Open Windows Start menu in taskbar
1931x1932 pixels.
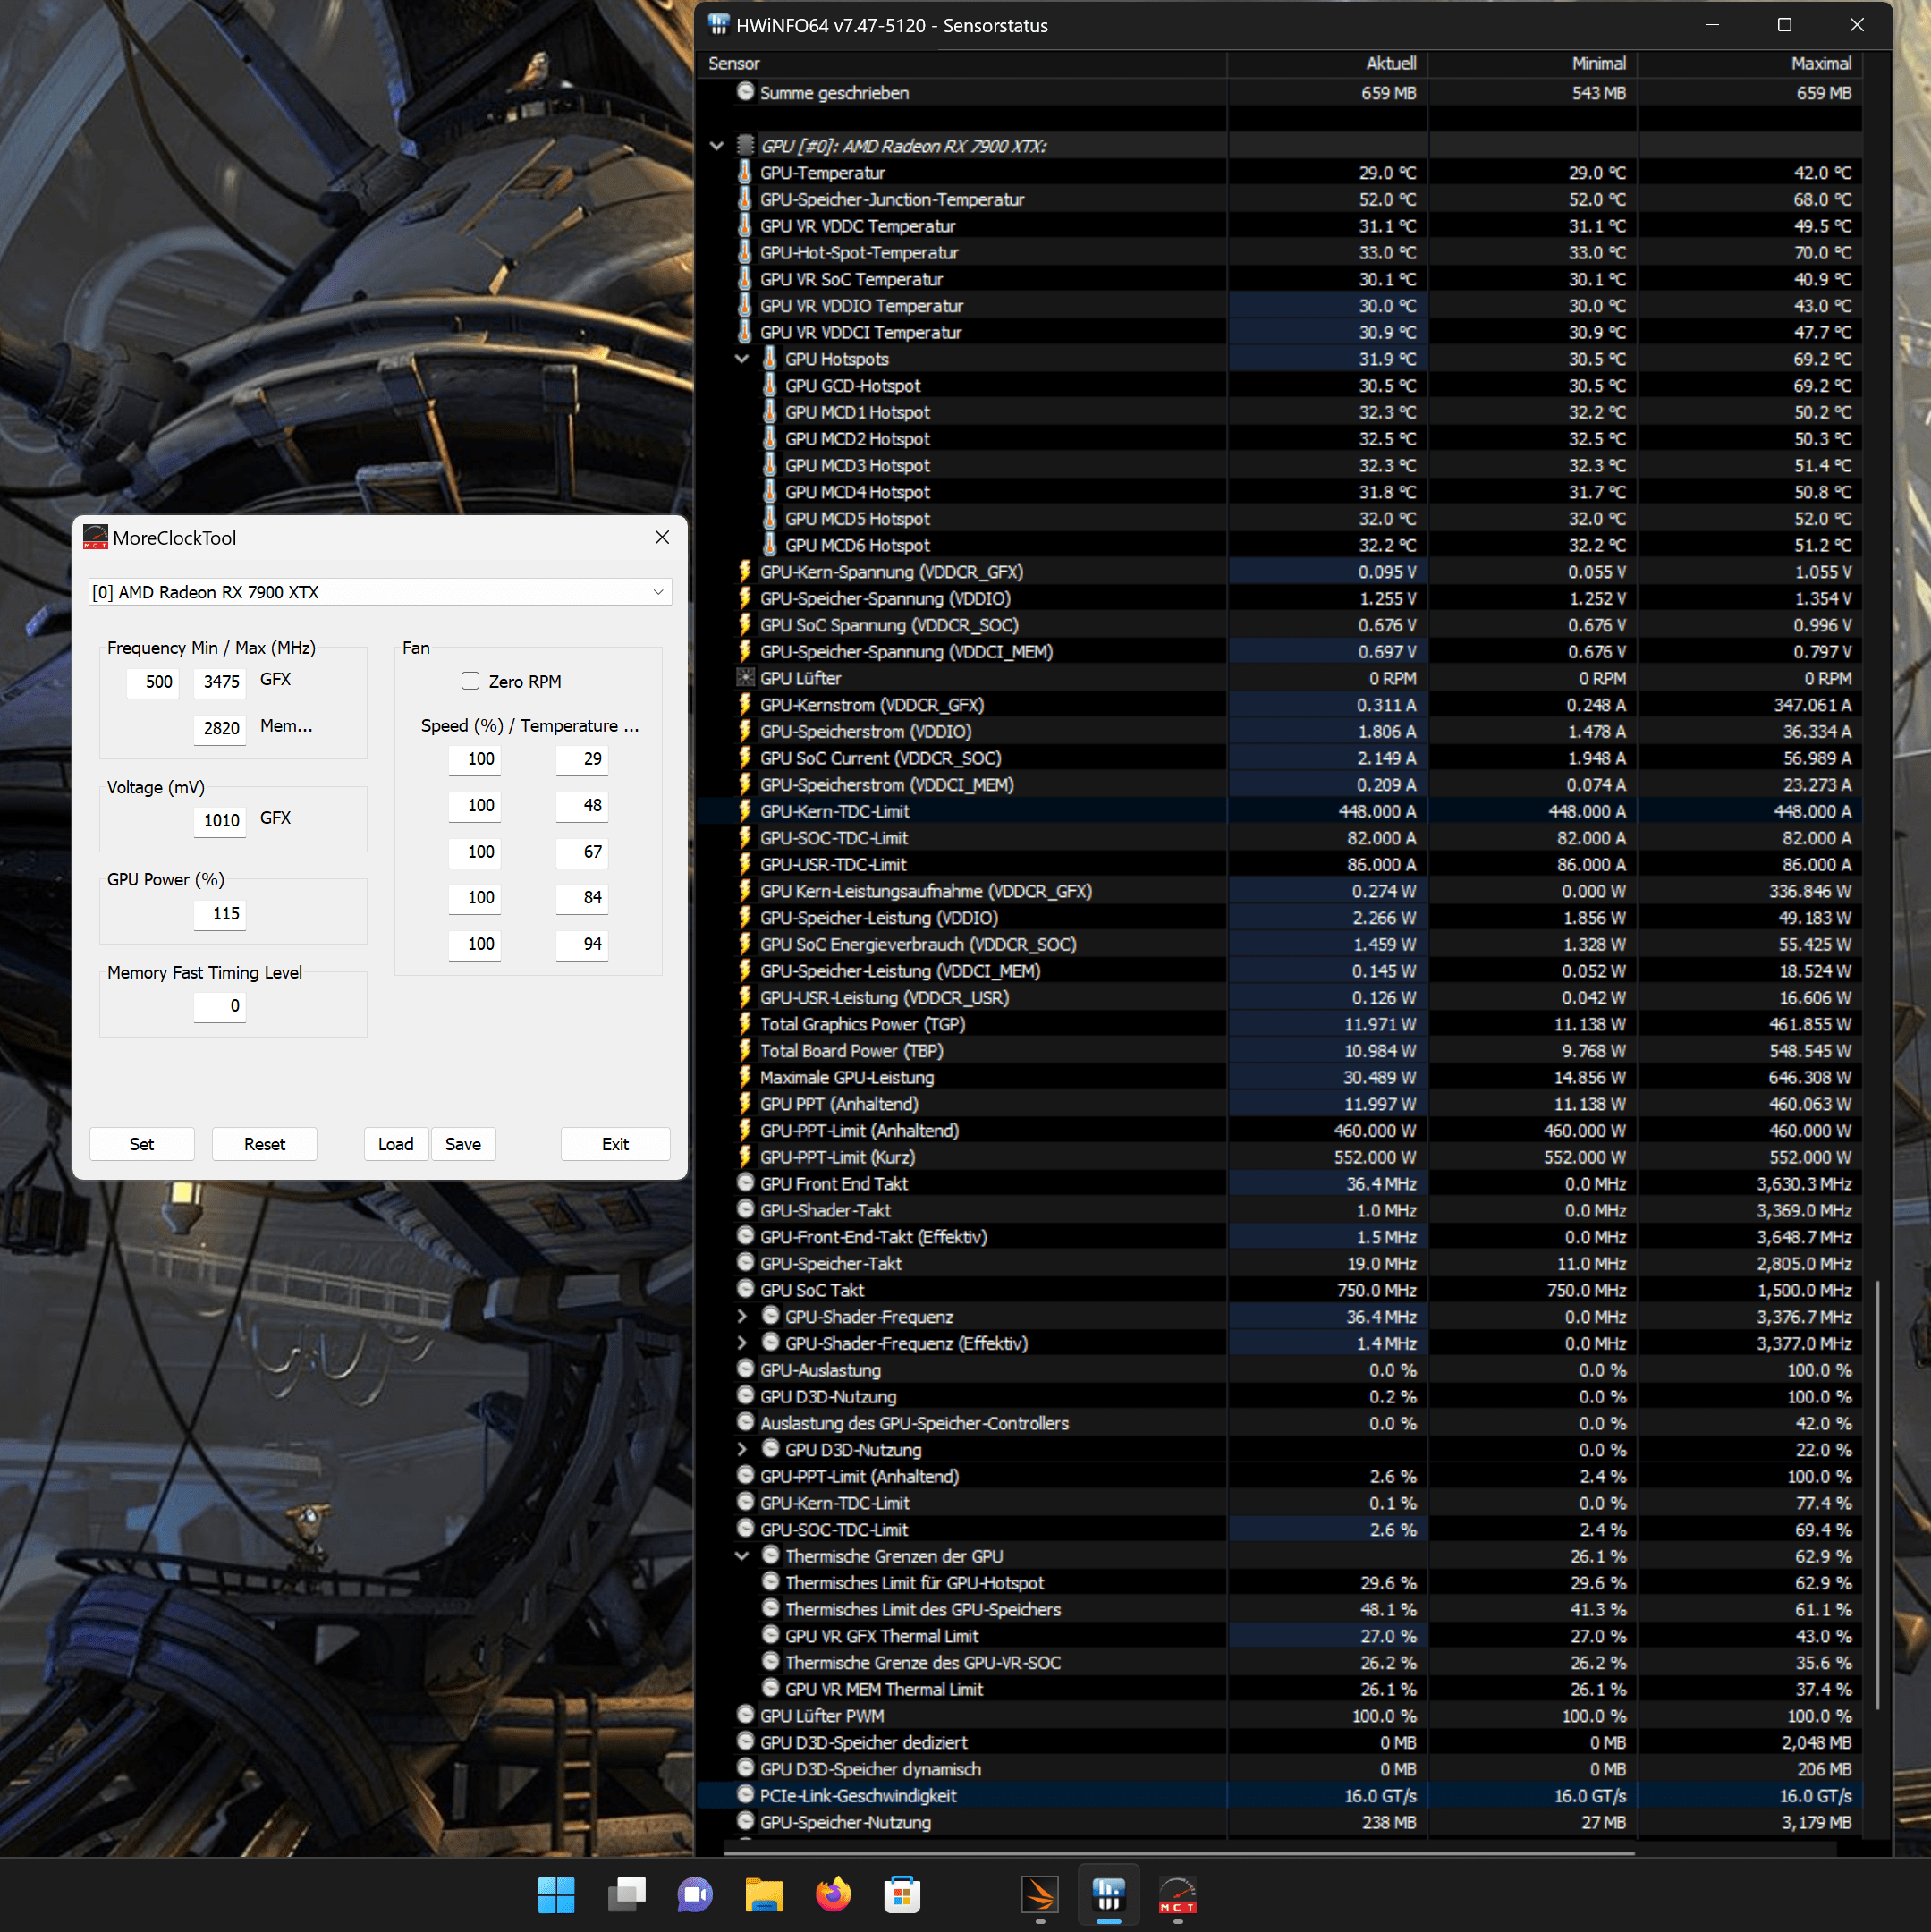[x=556, y=1894]
